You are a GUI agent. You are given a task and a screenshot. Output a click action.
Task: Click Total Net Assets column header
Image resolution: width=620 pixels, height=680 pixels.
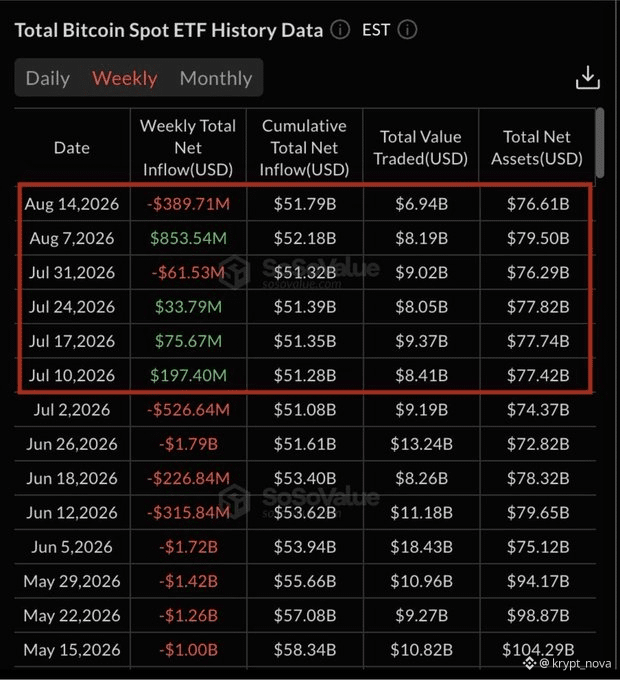(x=537, y=148)
